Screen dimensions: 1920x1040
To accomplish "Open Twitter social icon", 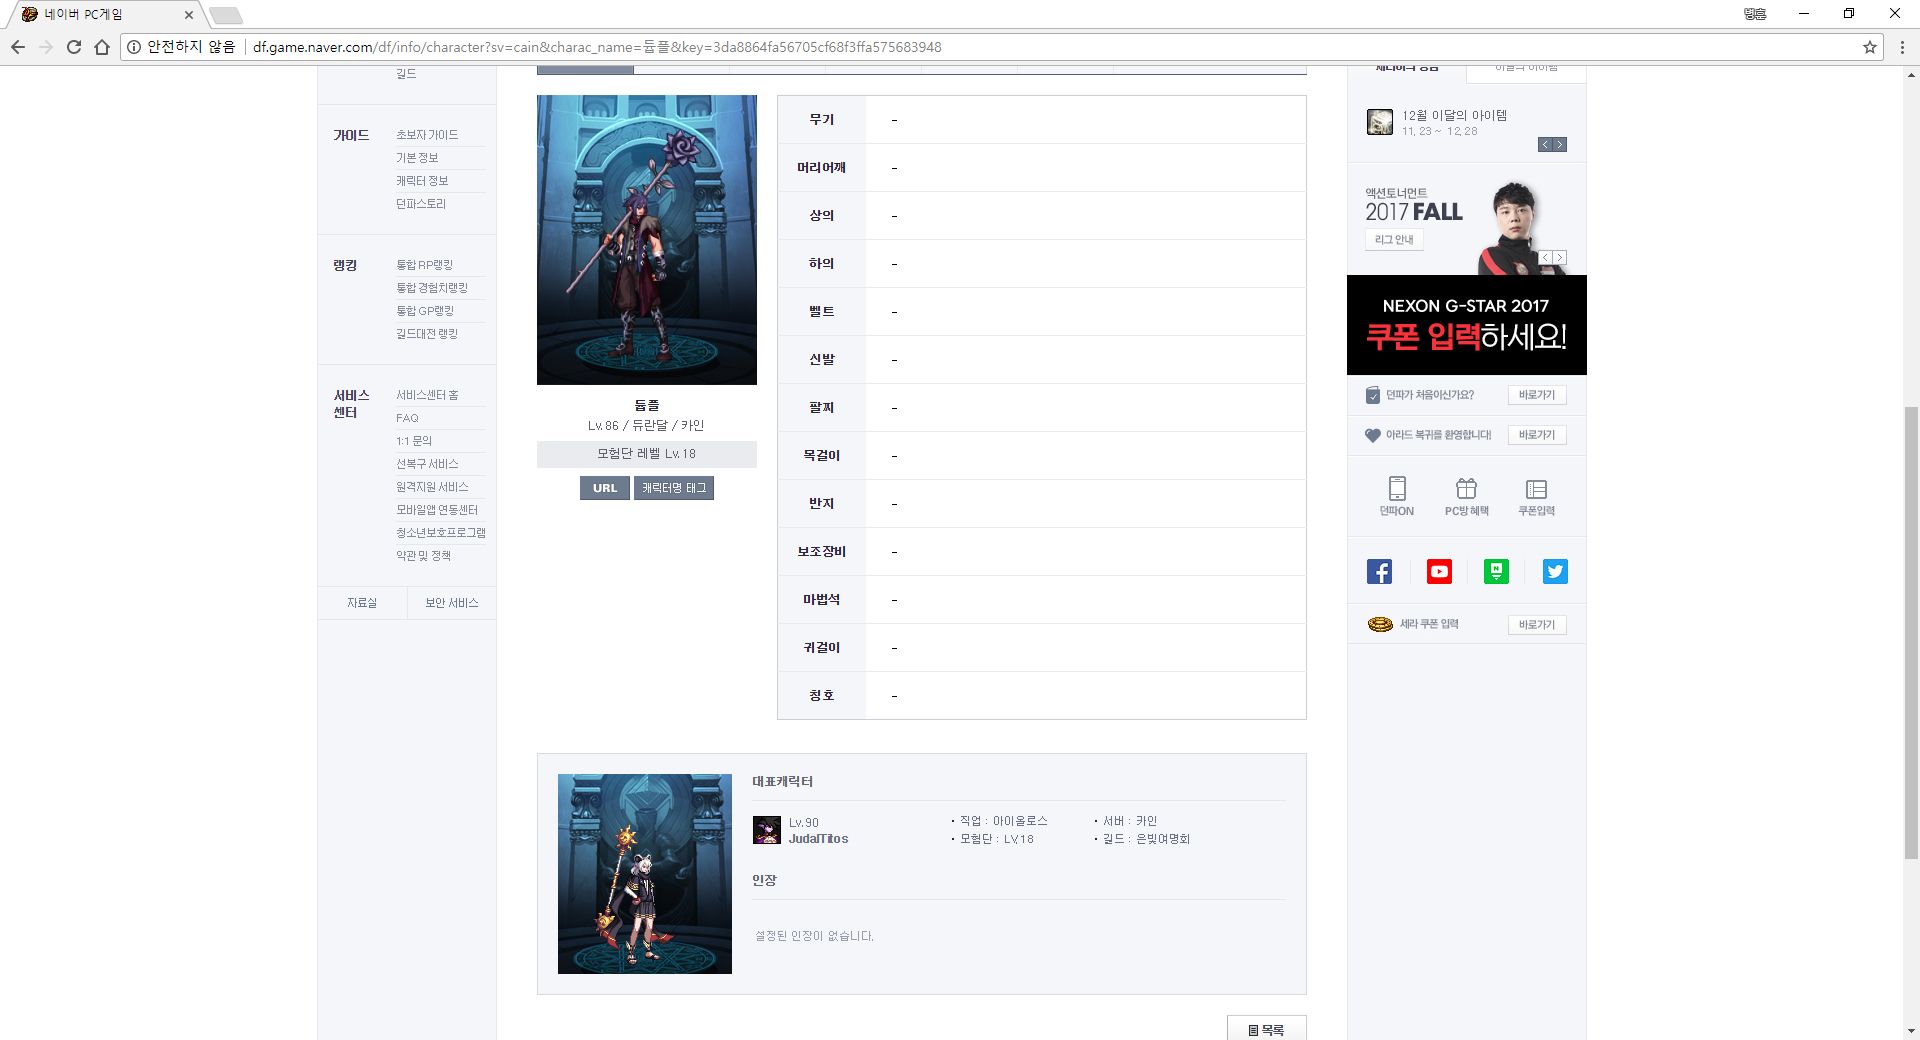I will pos(1555,571).
